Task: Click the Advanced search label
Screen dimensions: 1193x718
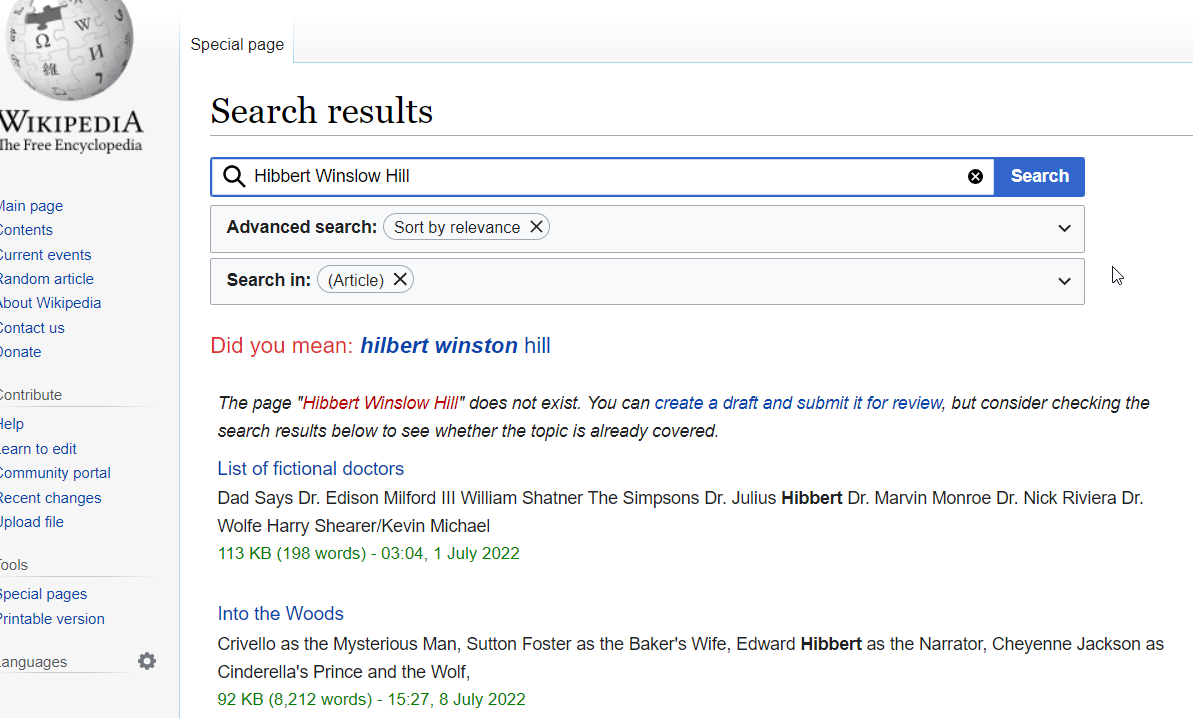Action: click(301, 227)
